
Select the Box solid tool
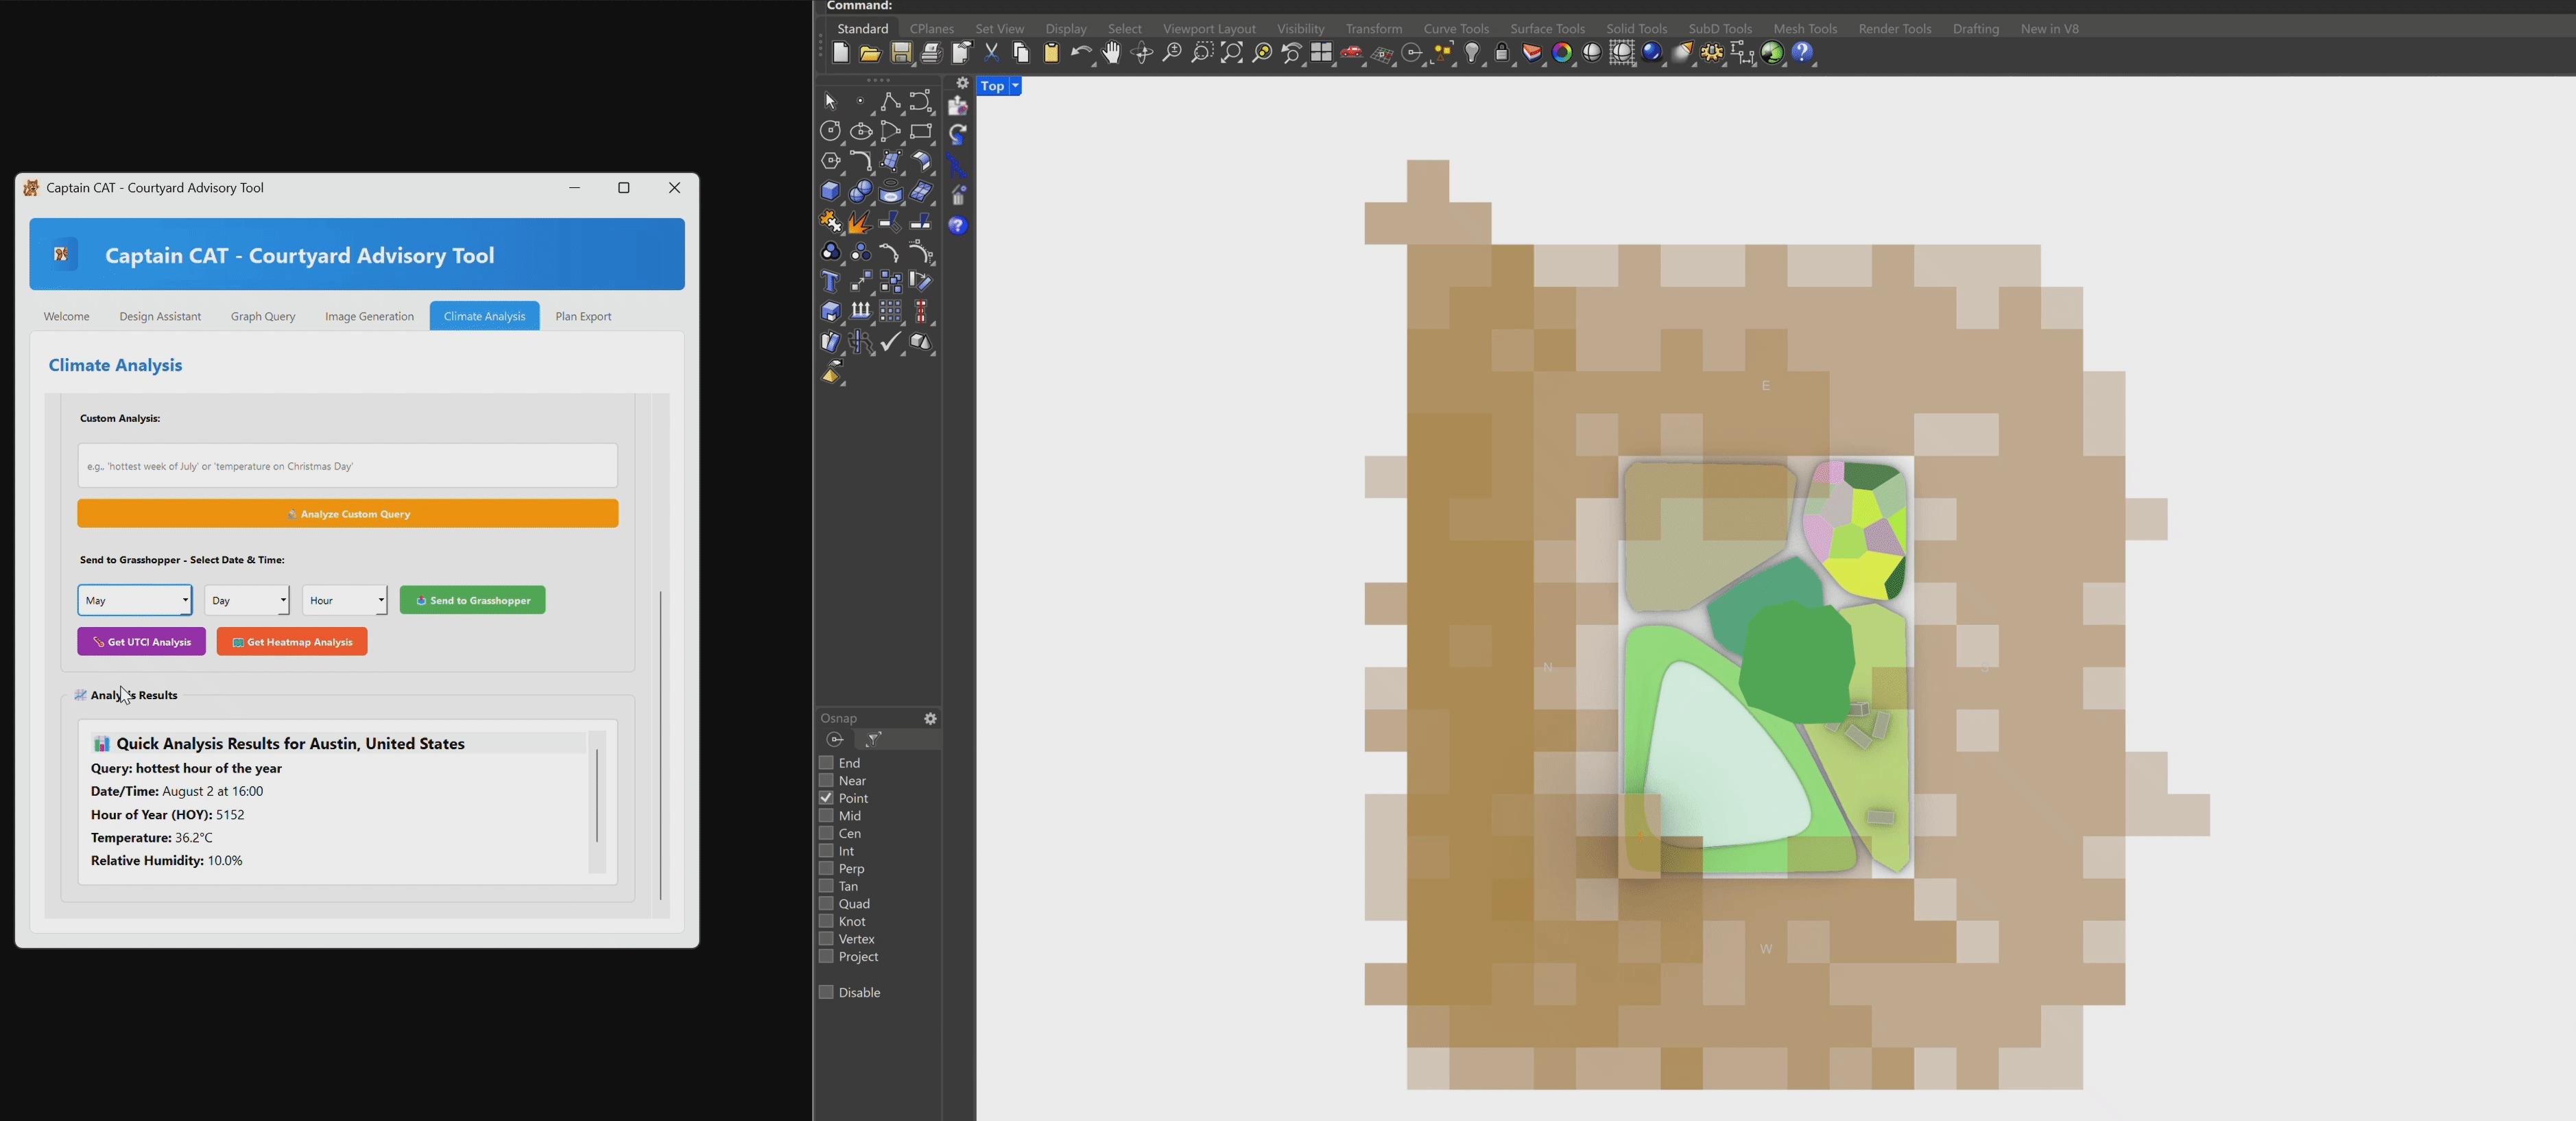830,191
